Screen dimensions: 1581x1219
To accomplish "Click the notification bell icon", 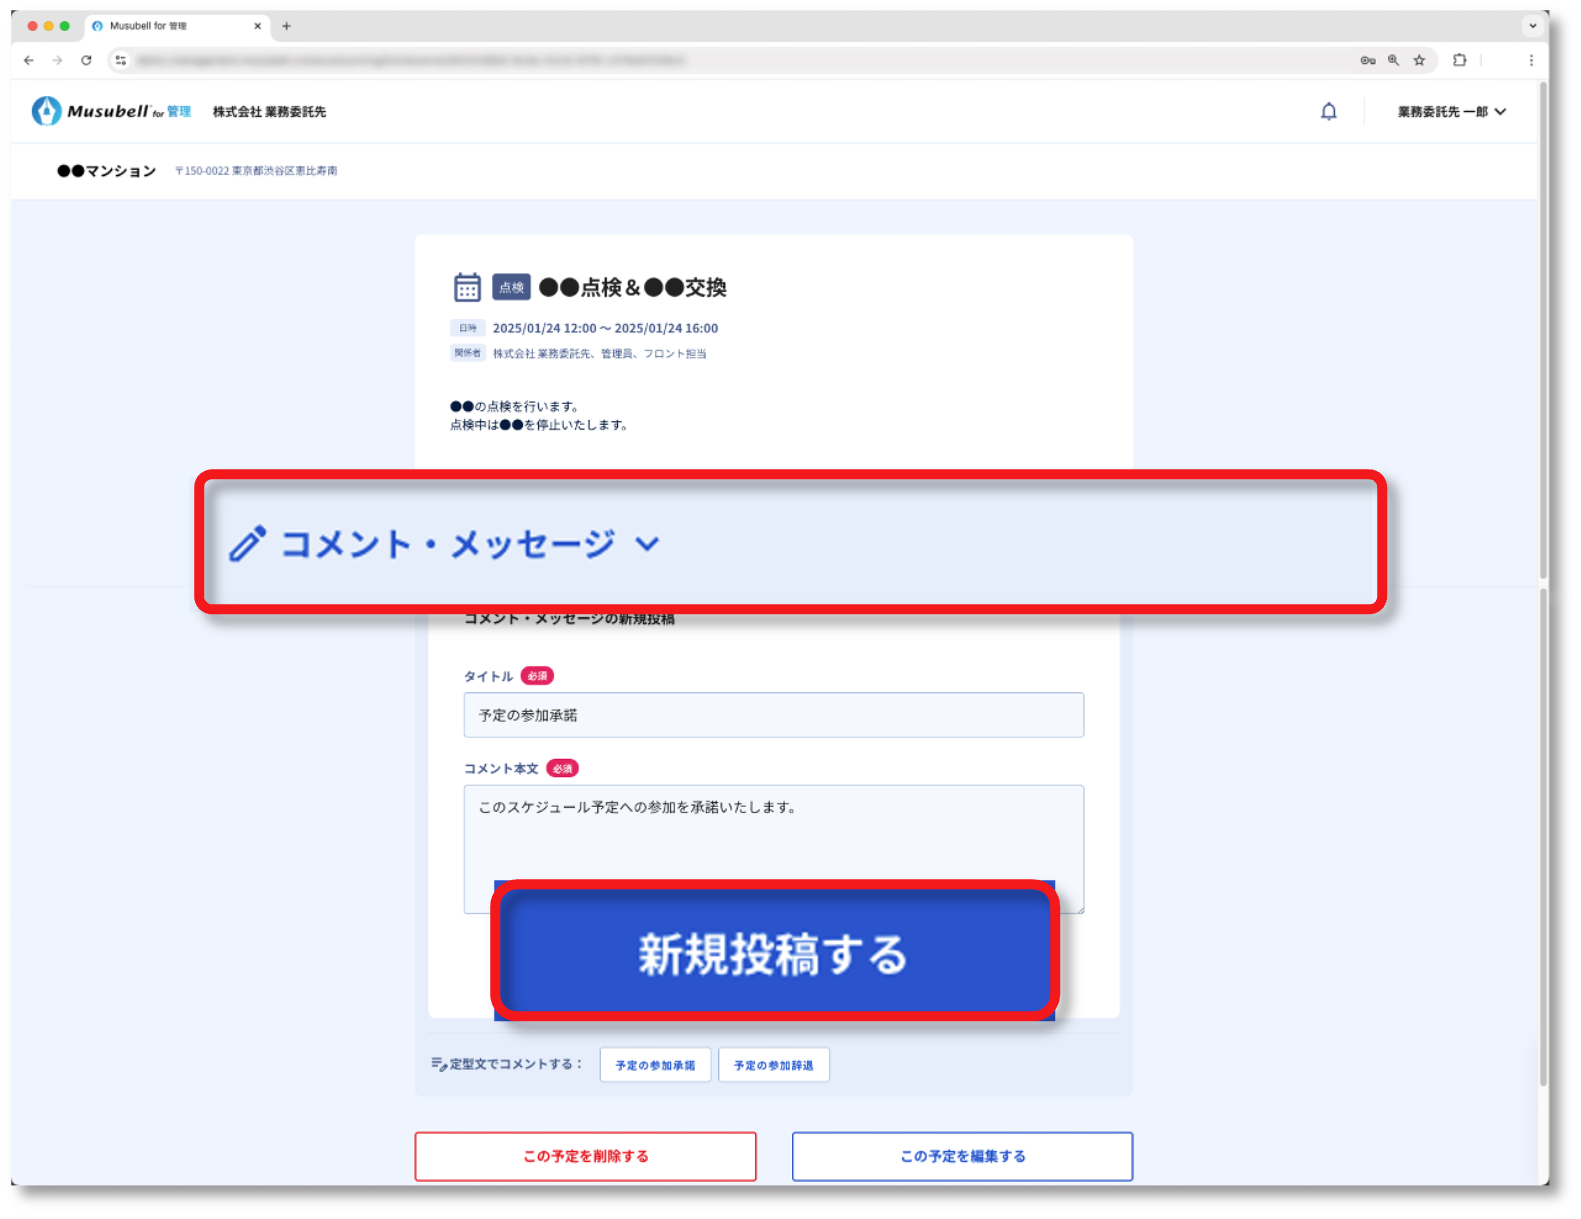I will (1328, 112).
